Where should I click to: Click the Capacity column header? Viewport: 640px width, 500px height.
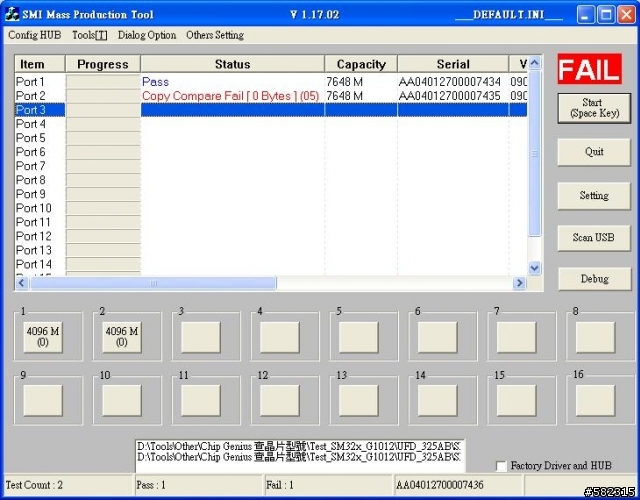pyautogui.click(x=361, y=64)
